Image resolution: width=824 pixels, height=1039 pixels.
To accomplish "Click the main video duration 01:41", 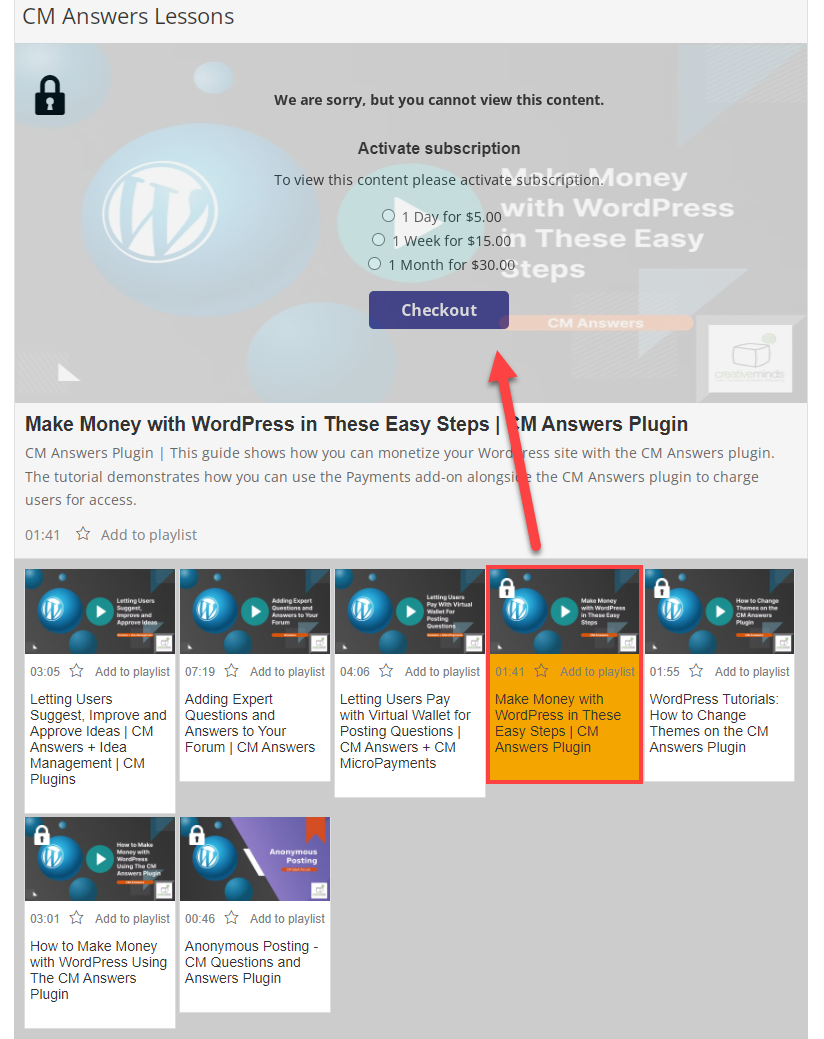I will [42, 535].
